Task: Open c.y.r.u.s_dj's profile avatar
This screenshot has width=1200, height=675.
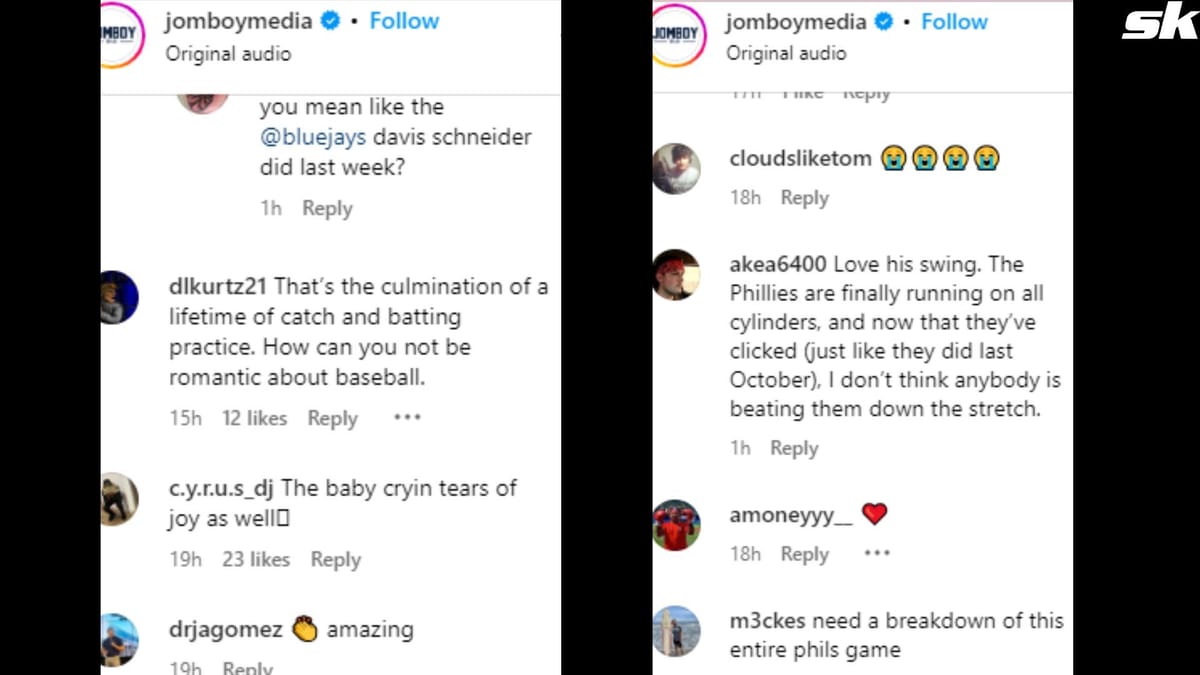Action: point(119,498)
